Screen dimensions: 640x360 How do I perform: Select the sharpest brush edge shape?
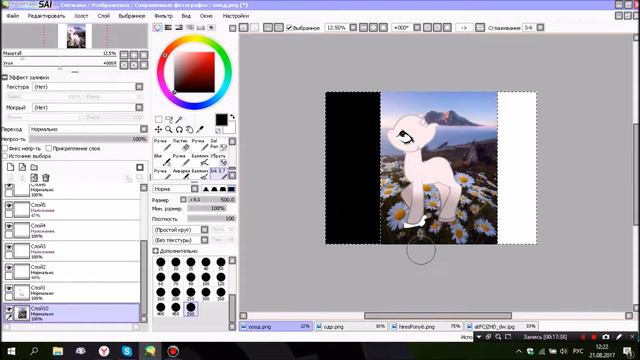206,189
